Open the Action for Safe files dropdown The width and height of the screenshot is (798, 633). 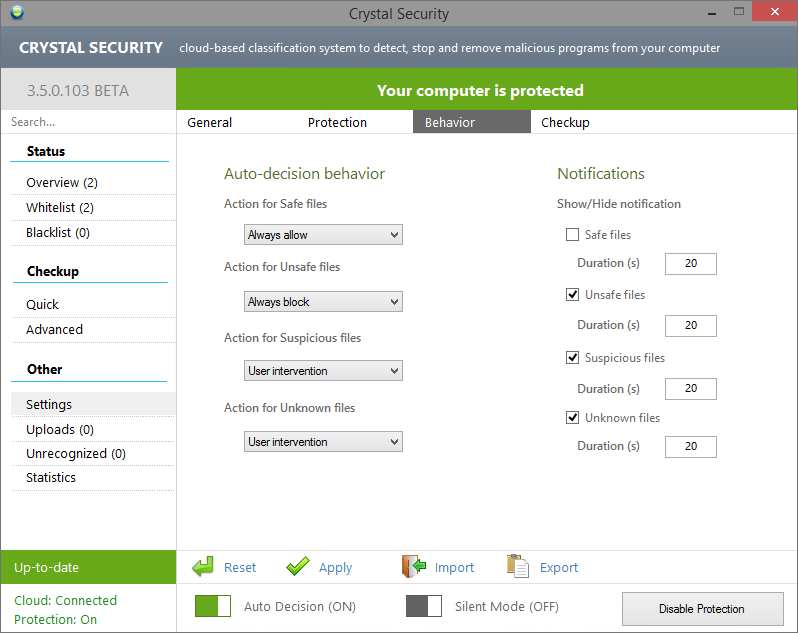[x=323, y=235]
